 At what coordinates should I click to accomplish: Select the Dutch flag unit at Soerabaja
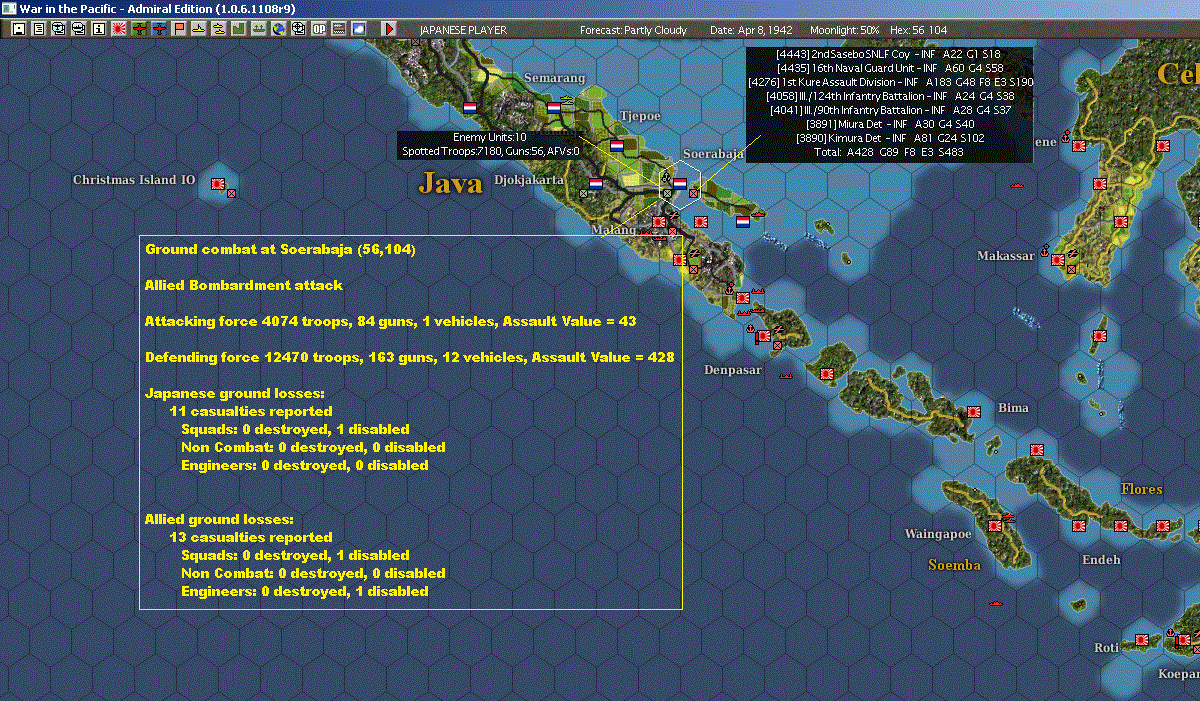[x=680, y=183]
